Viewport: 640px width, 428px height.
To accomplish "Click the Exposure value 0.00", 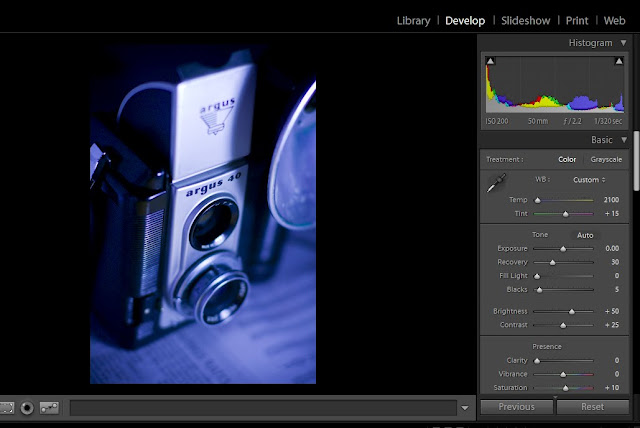I will [612, 248].
